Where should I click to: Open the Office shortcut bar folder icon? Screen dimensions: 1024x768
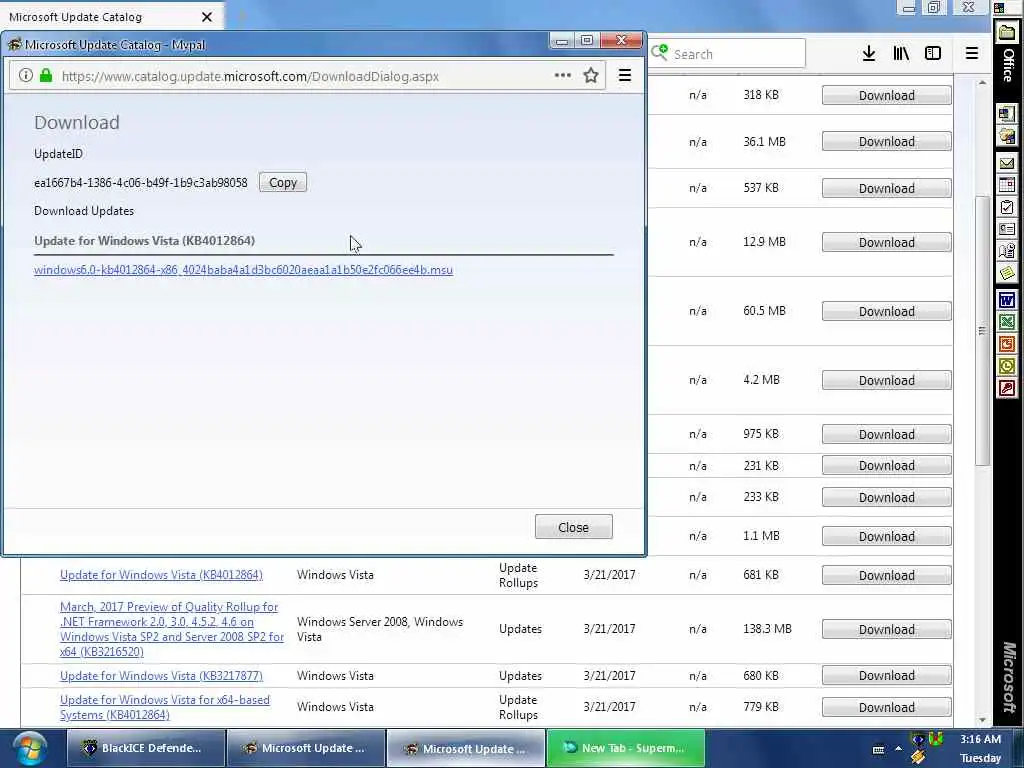pyautogui.click(x=1006, y=31)
